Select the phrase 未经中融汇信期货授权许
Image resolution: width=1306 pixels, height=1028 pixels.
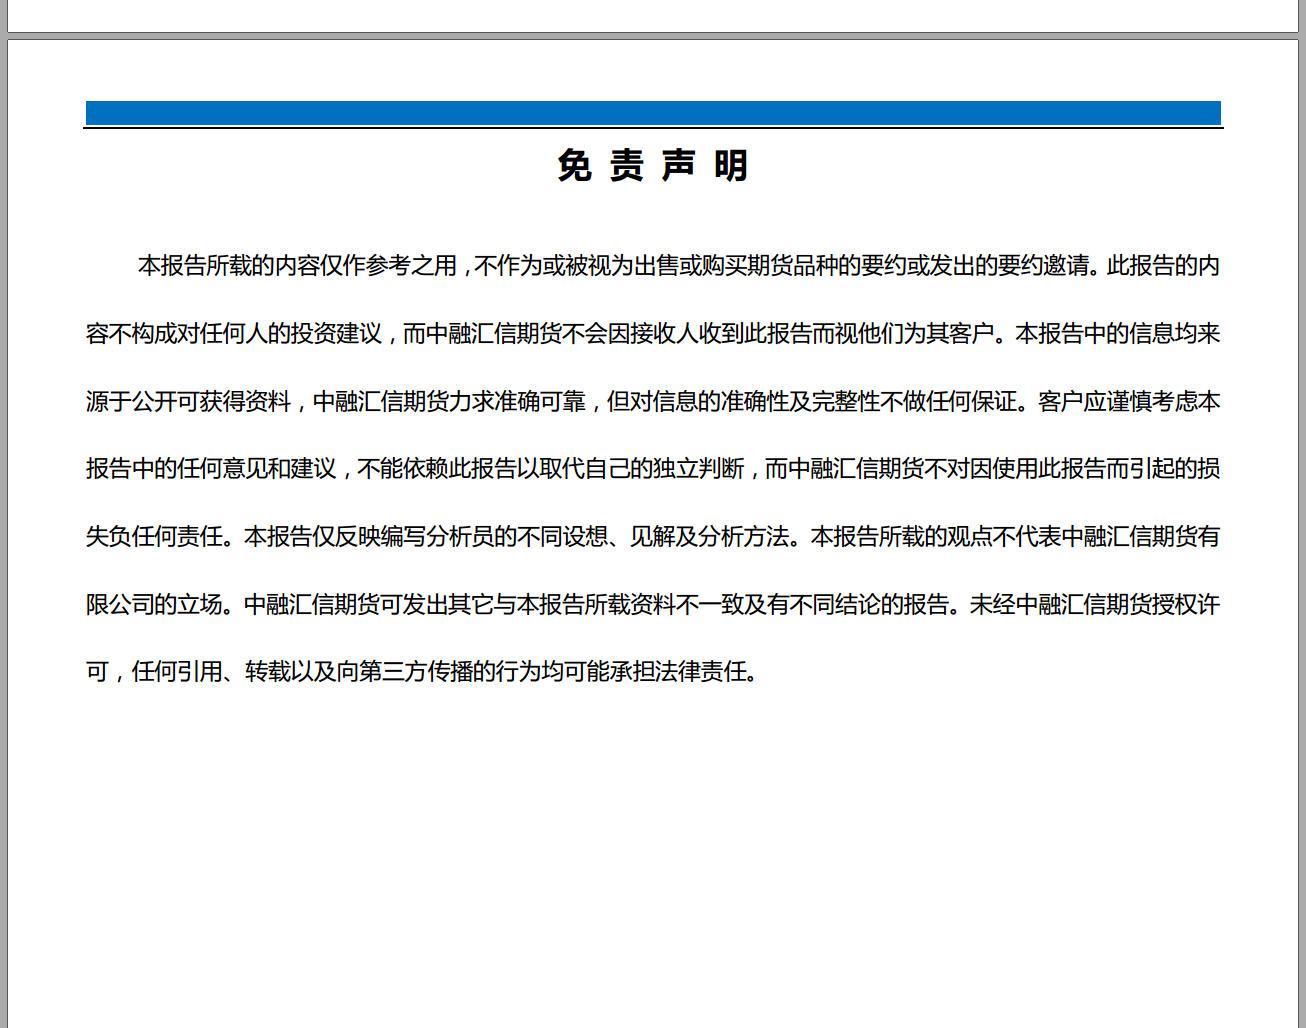[x=1095, y=605]
